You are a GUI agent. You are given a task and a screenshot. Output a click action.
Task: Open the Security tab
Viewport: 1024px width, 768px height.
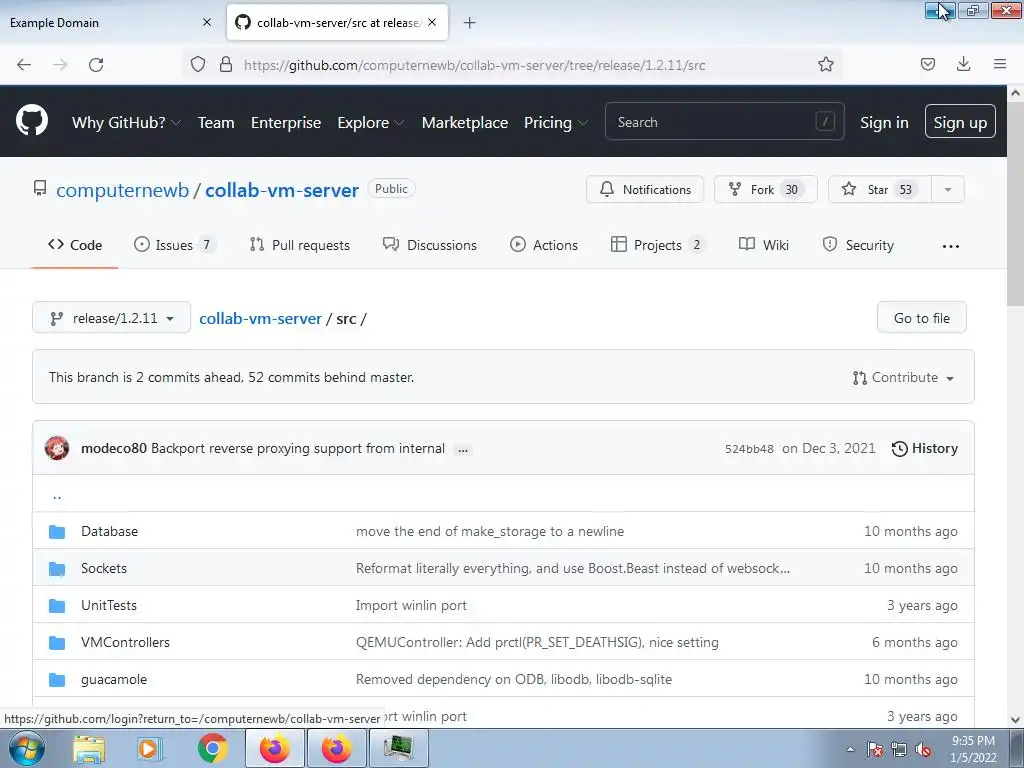tap(858, 245)
